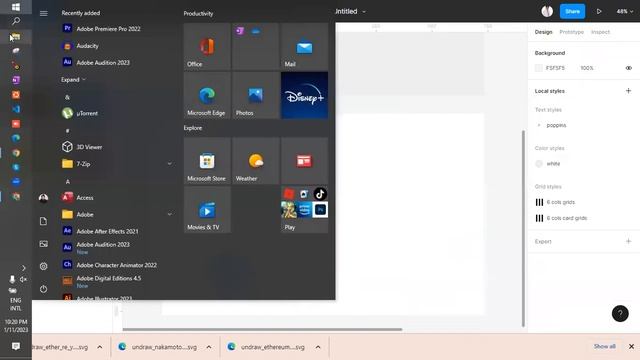Open the Microsoft Edge tile

[x=207, y=96]
